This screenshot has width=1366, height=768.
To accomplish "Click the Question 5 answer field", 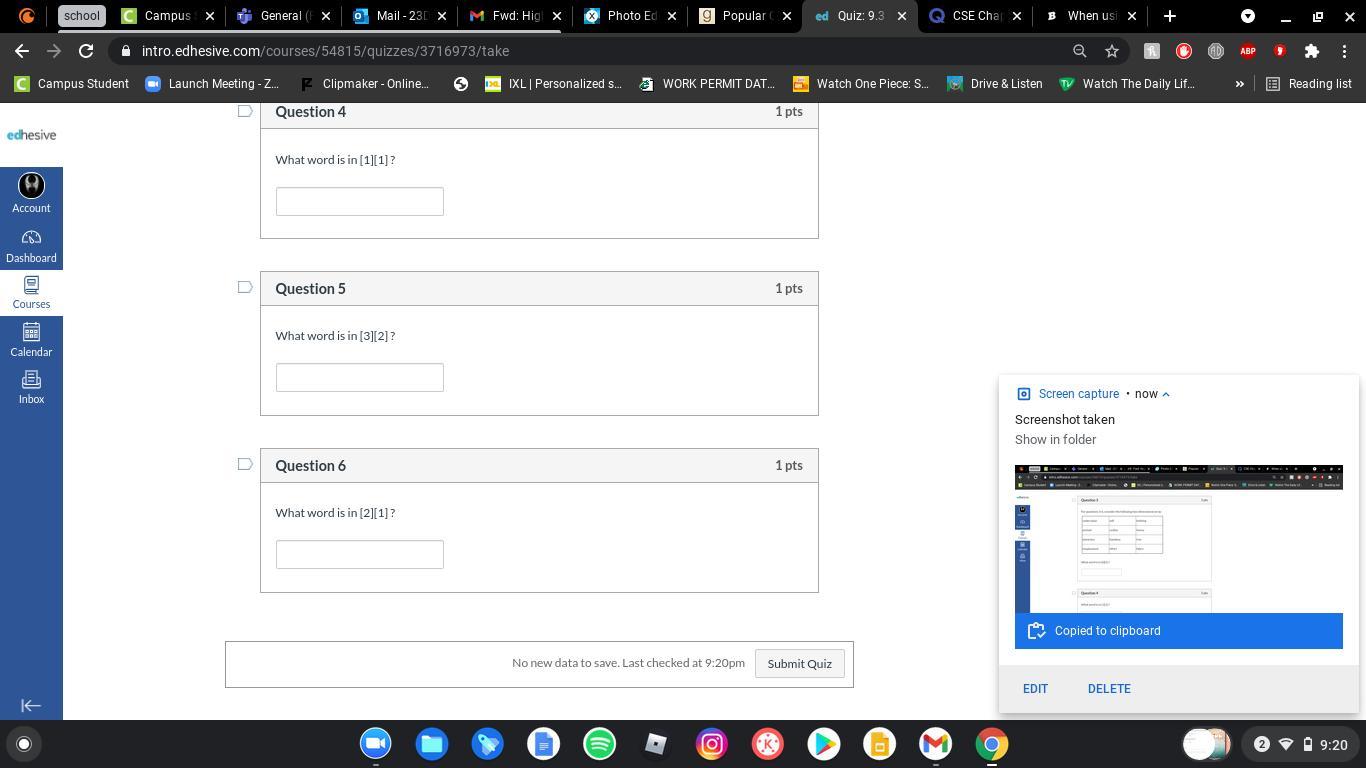I will coord(360,377).
